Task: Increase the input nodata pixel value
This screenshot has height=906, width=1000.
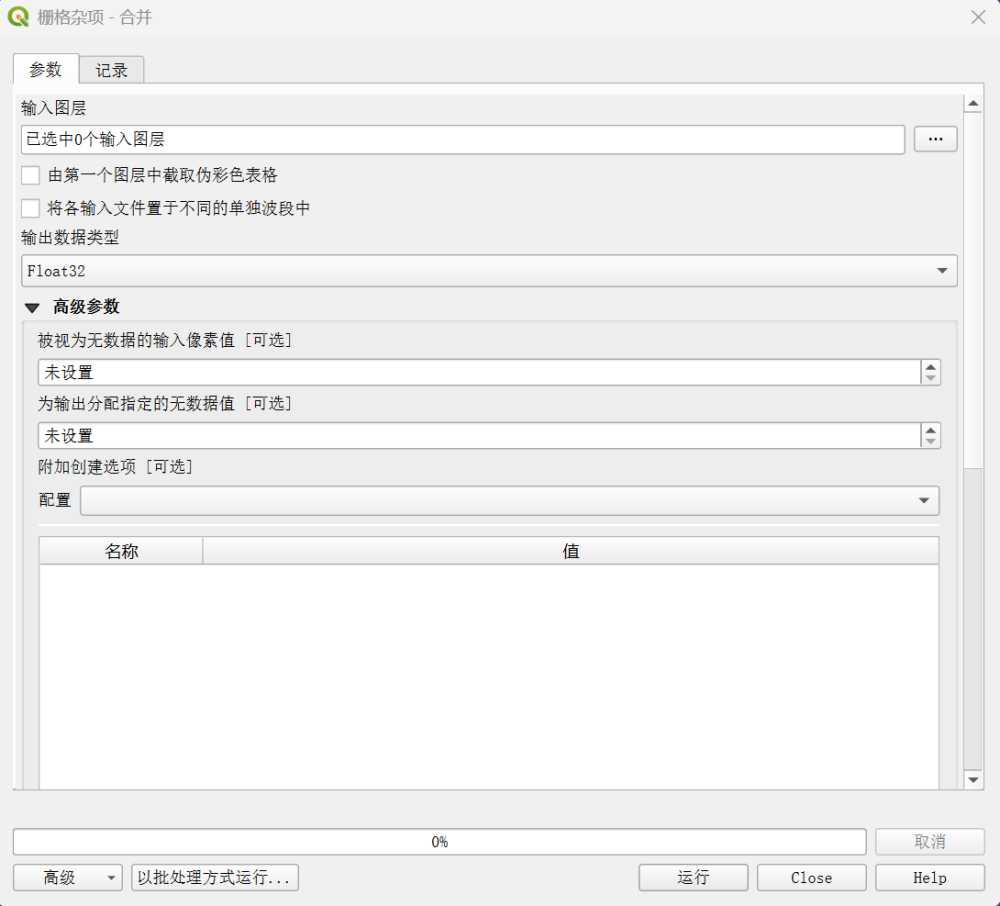Action: (931, 367)
